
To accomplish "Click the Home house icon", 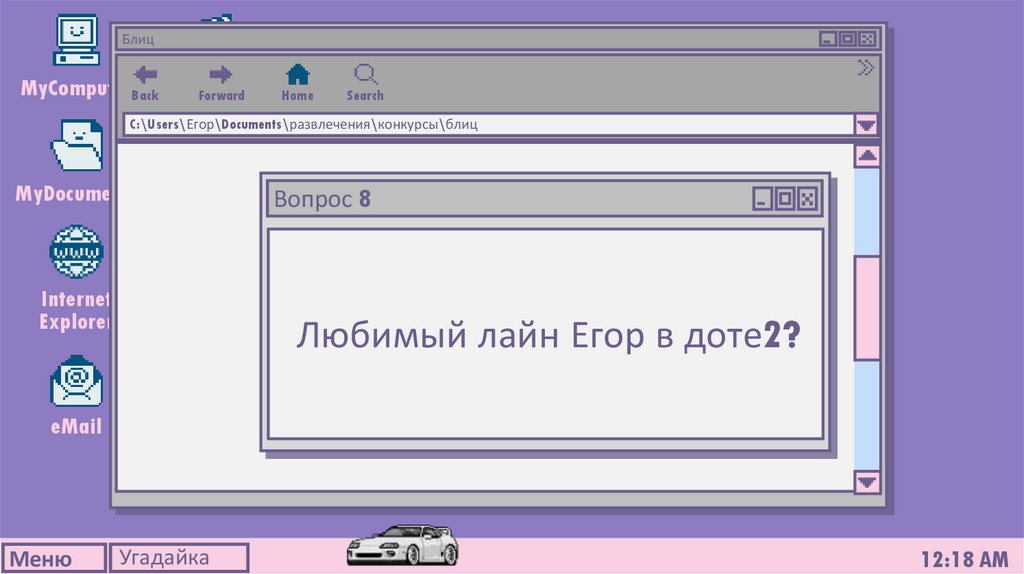I will click(298, 74).
